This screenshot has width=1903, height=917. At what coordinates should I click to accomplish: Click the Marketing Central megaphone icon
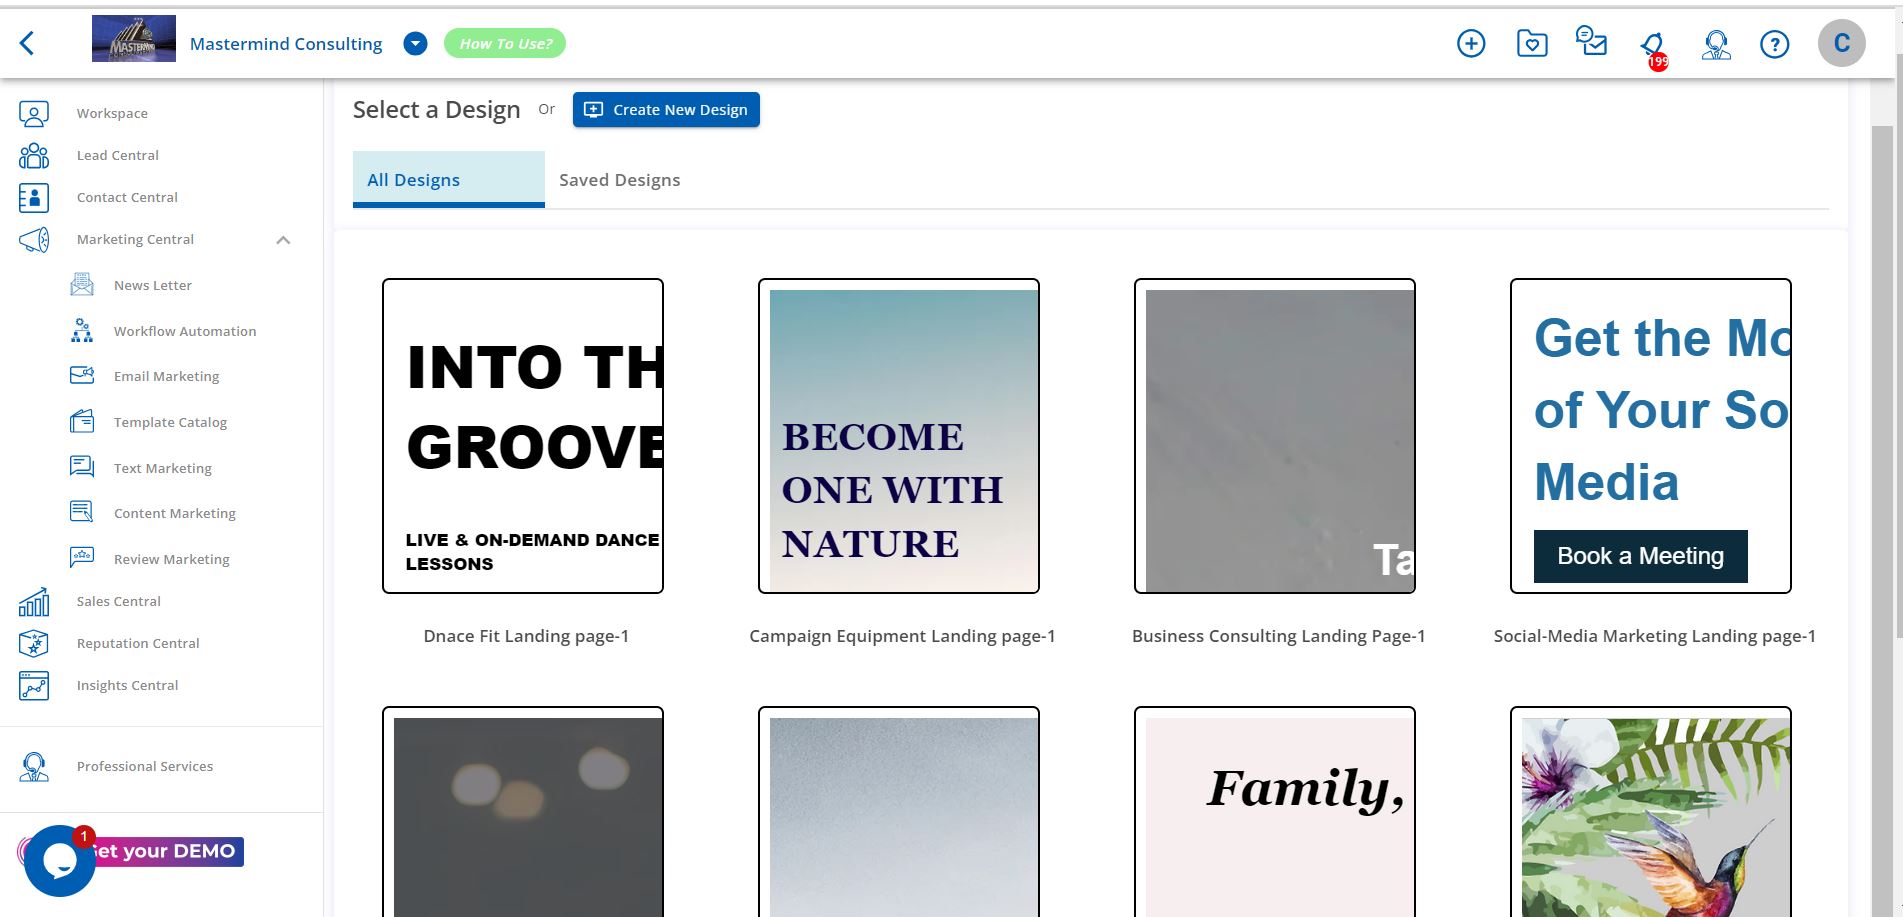click(34, 239)
